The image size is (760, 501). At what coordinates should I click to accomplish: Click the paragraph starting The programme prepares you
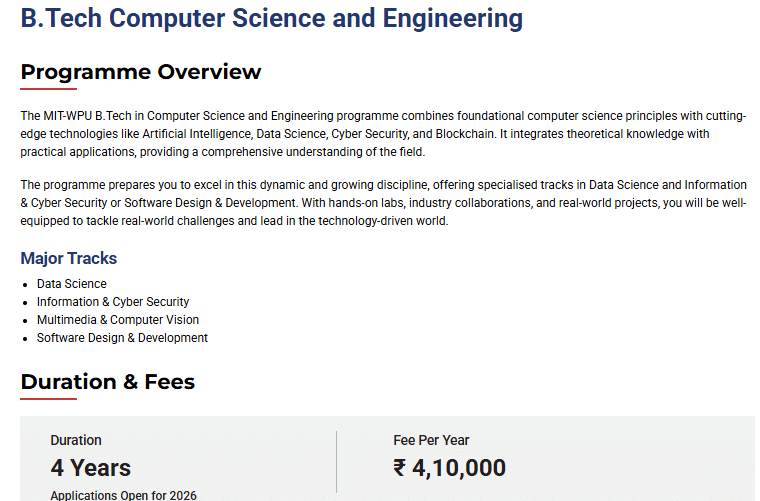[383, 203]
